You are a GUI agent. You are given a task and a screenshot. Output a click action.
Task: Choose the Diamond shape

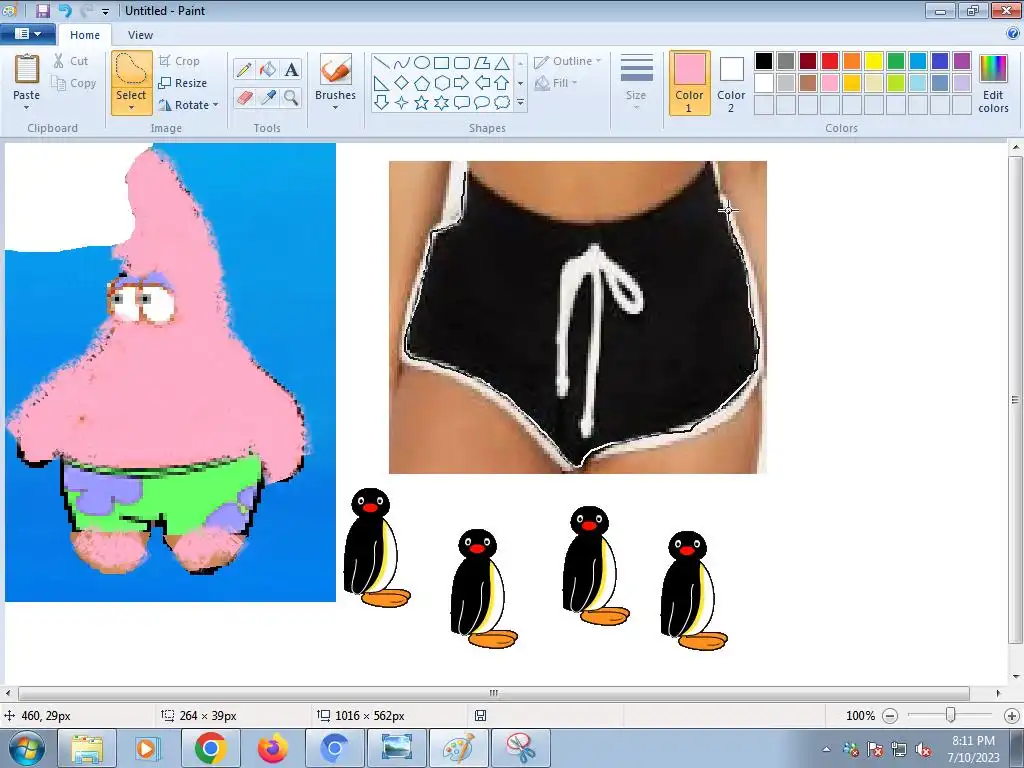(402, 83)
